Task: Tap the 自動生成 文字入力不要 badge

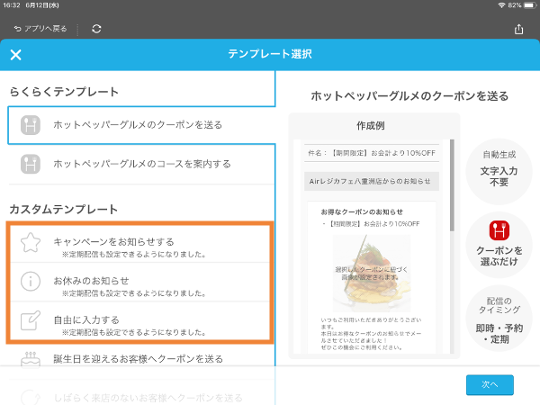Action: click(499, 172)
